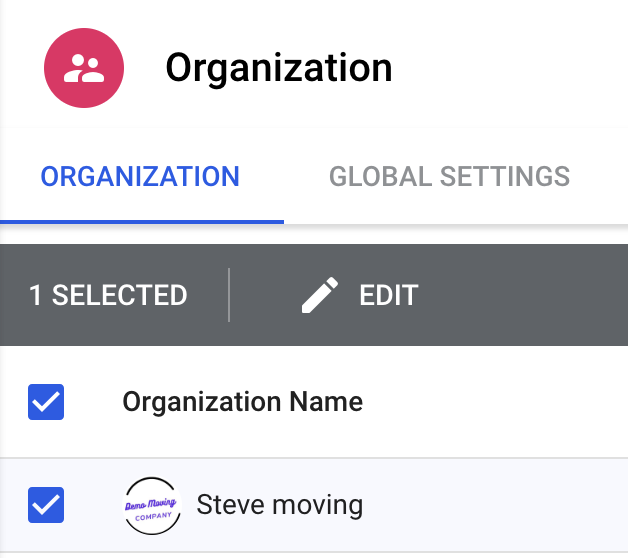Click the vertical divider in selection toolbar
This screenshot has height=558, width=628.
click(229, 295)
